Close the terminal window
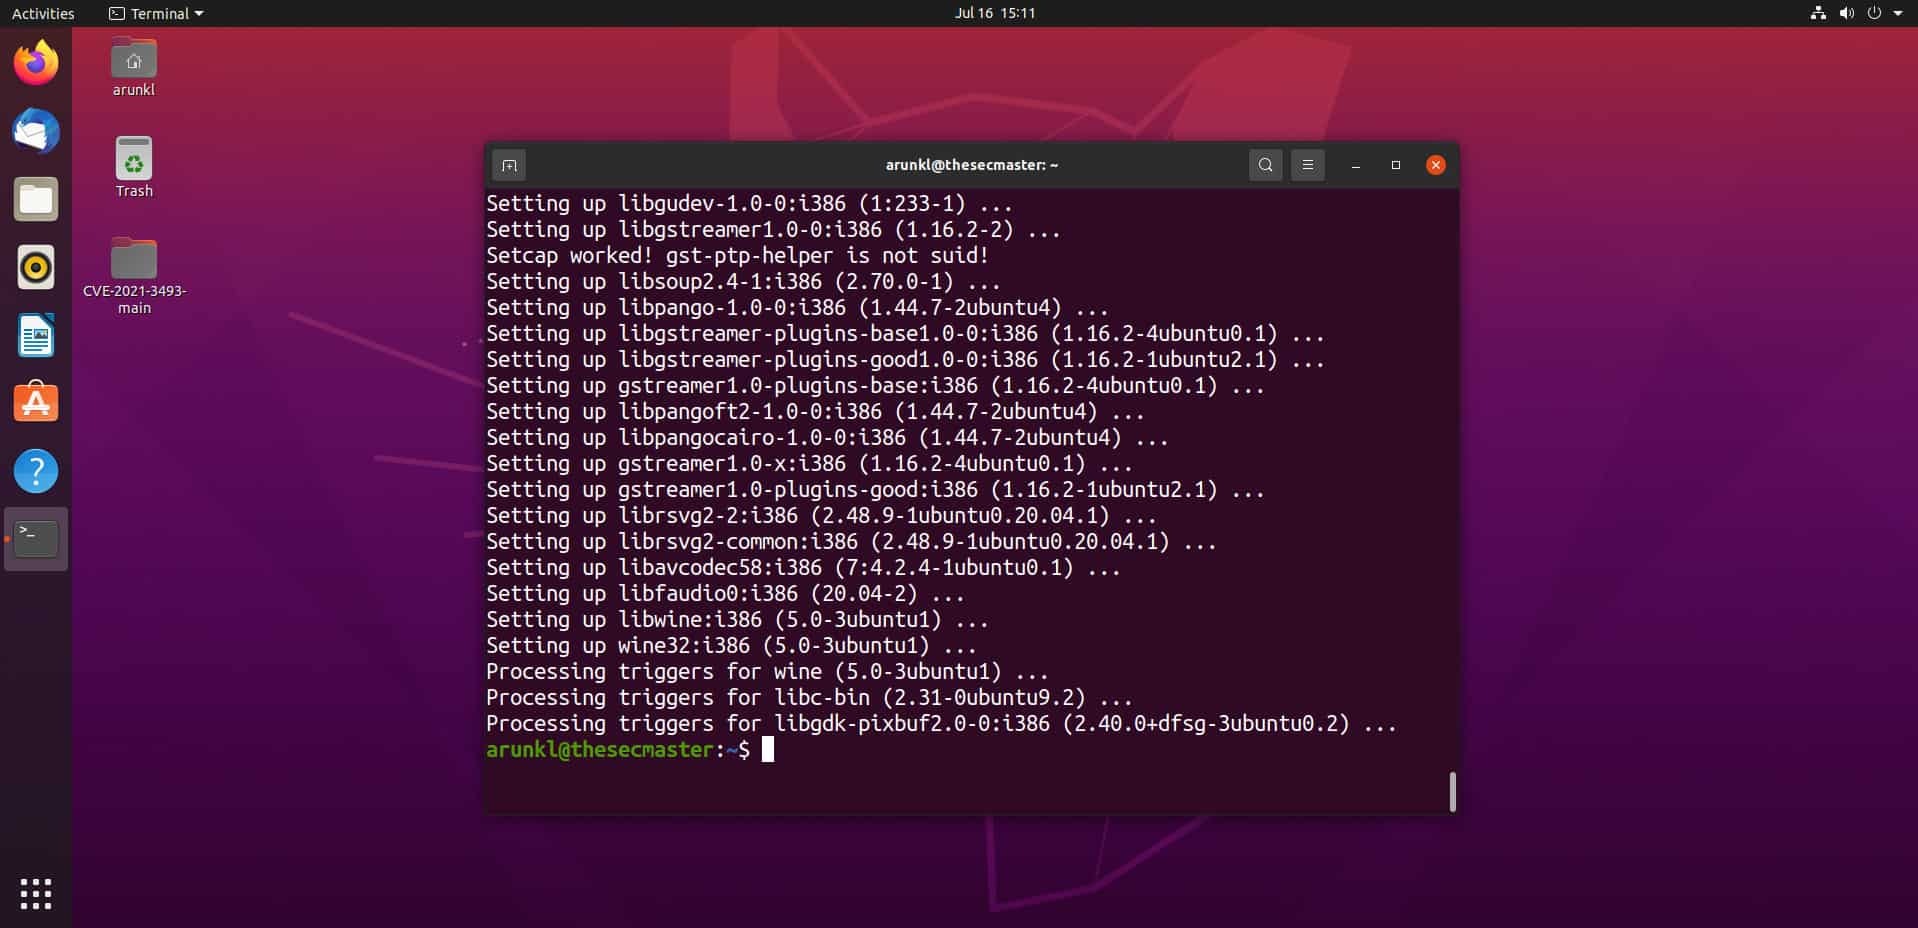 click(x=1436, y=165)
